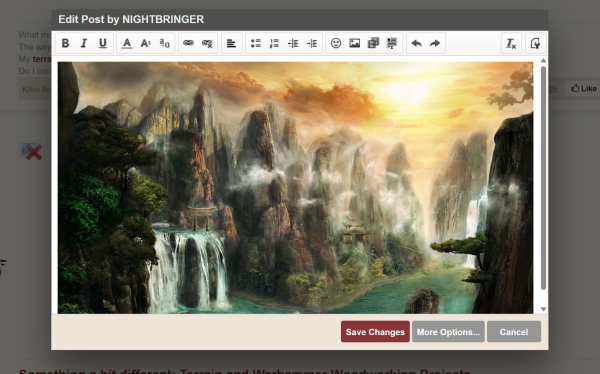The width and height of the screenshot is (600, 374).
Task: Insert a link with the chain icon
Action: [x=188, y=43]
